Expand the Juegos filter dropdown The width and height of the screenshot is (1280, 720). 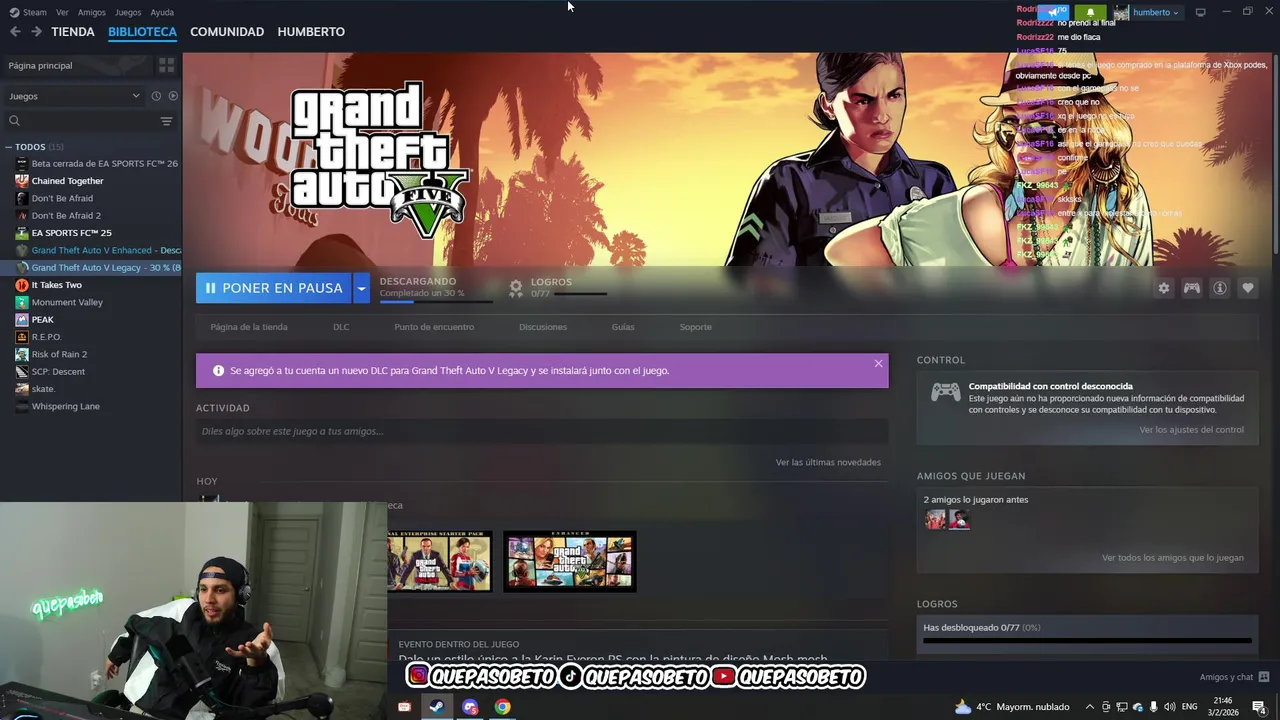coord(74,96)
